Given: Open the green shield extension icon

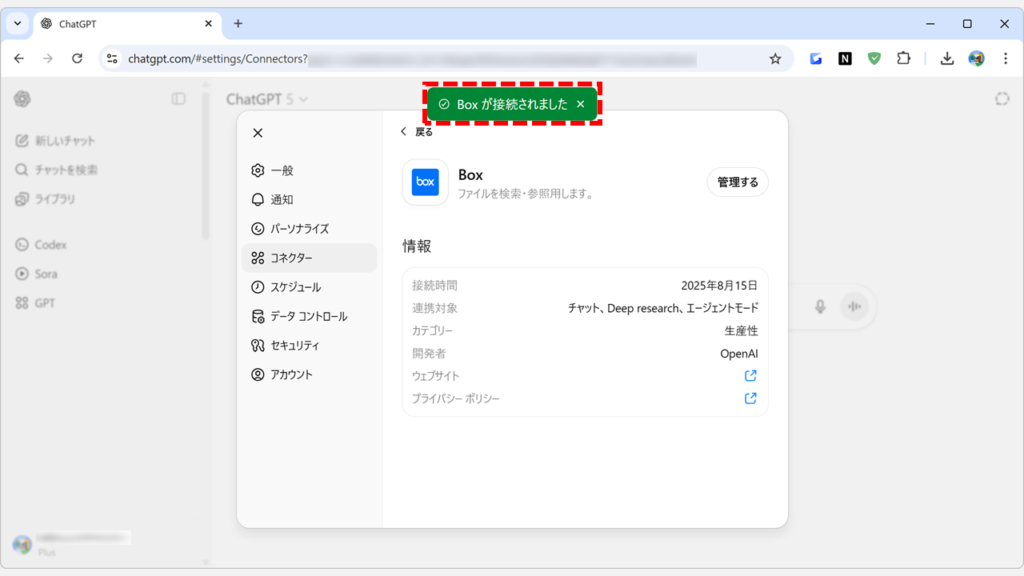Looking at the screenshot, I should [x=874, y=59].
